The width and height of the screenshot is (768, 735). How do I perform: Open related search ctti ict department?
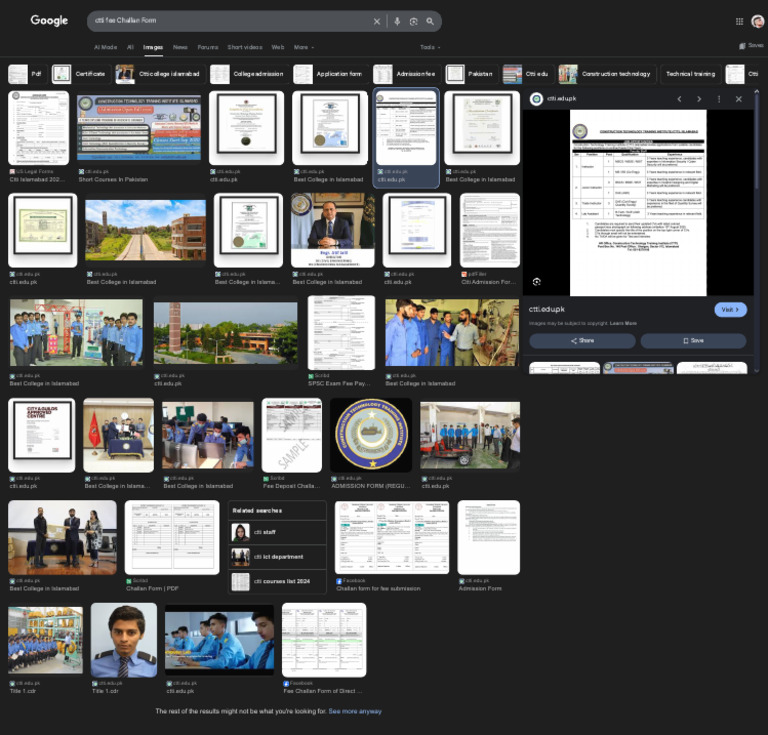pyautogui.click(x=277, y=557)
